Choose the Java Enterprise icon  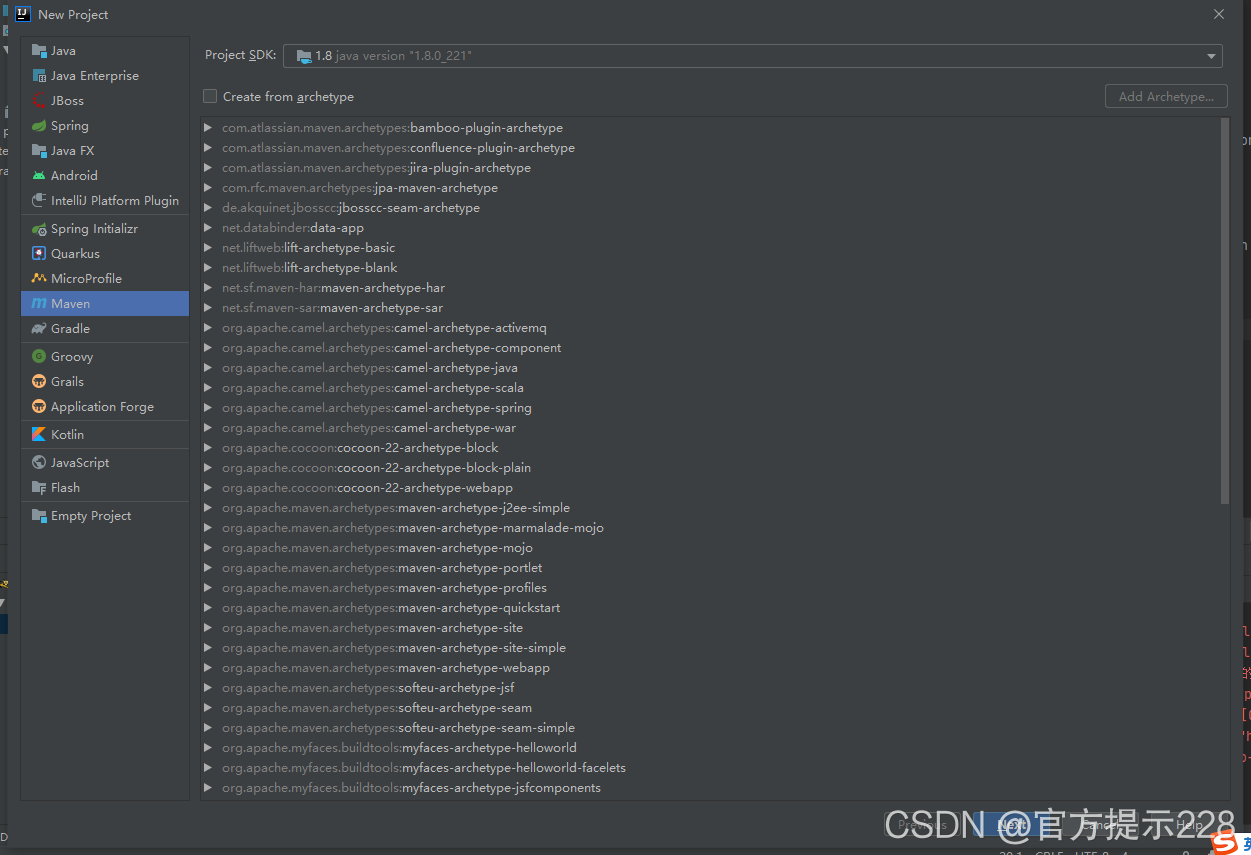pos(39,76)
